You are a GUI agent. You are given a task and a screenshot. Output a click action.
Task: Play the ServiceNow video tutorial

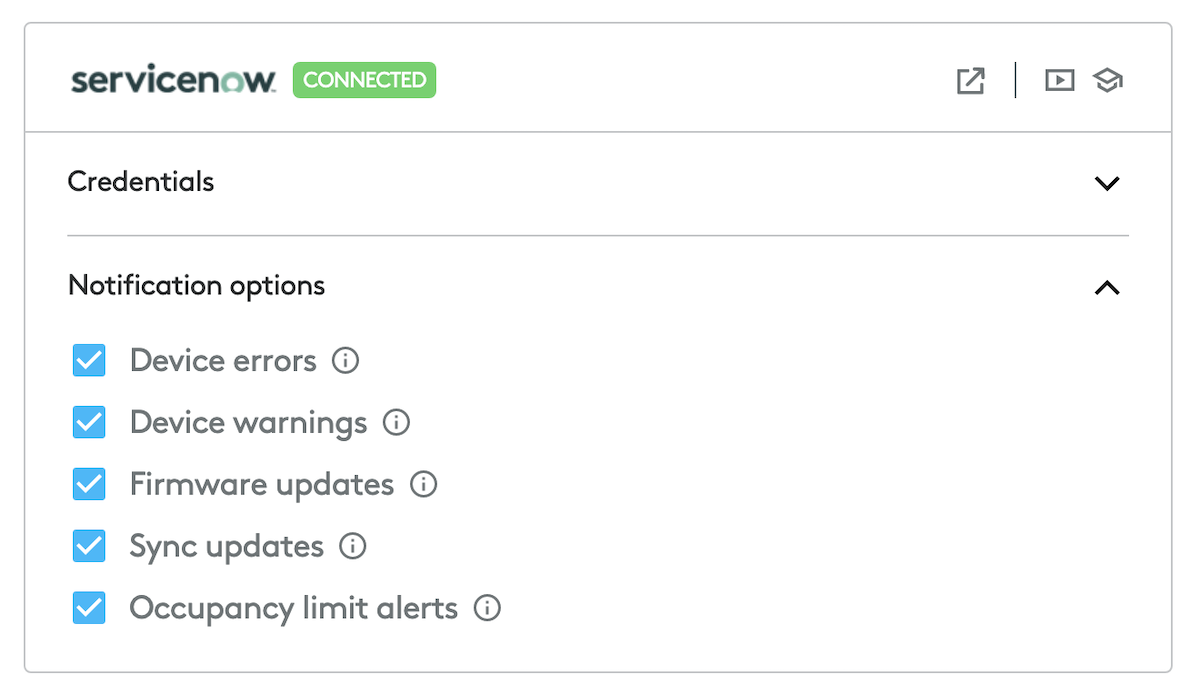1059,80
